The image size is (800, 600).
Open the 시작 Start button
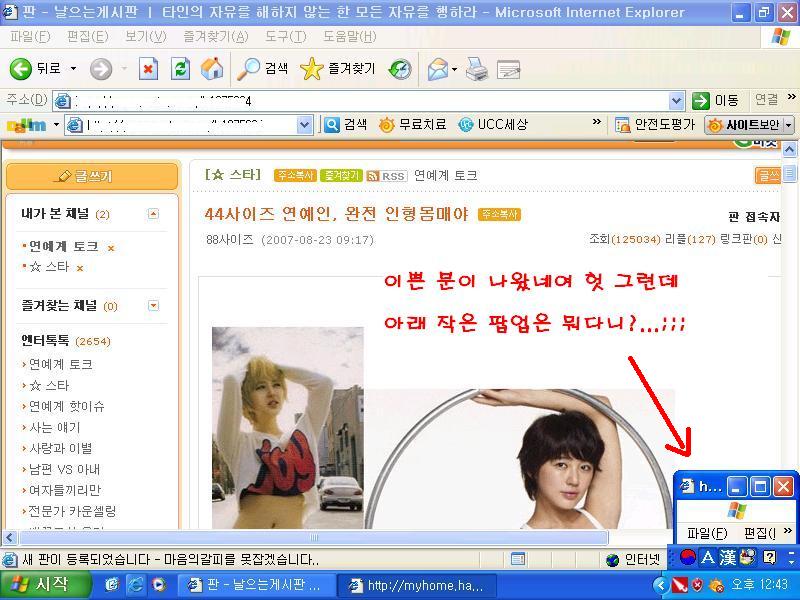(45, 584)
